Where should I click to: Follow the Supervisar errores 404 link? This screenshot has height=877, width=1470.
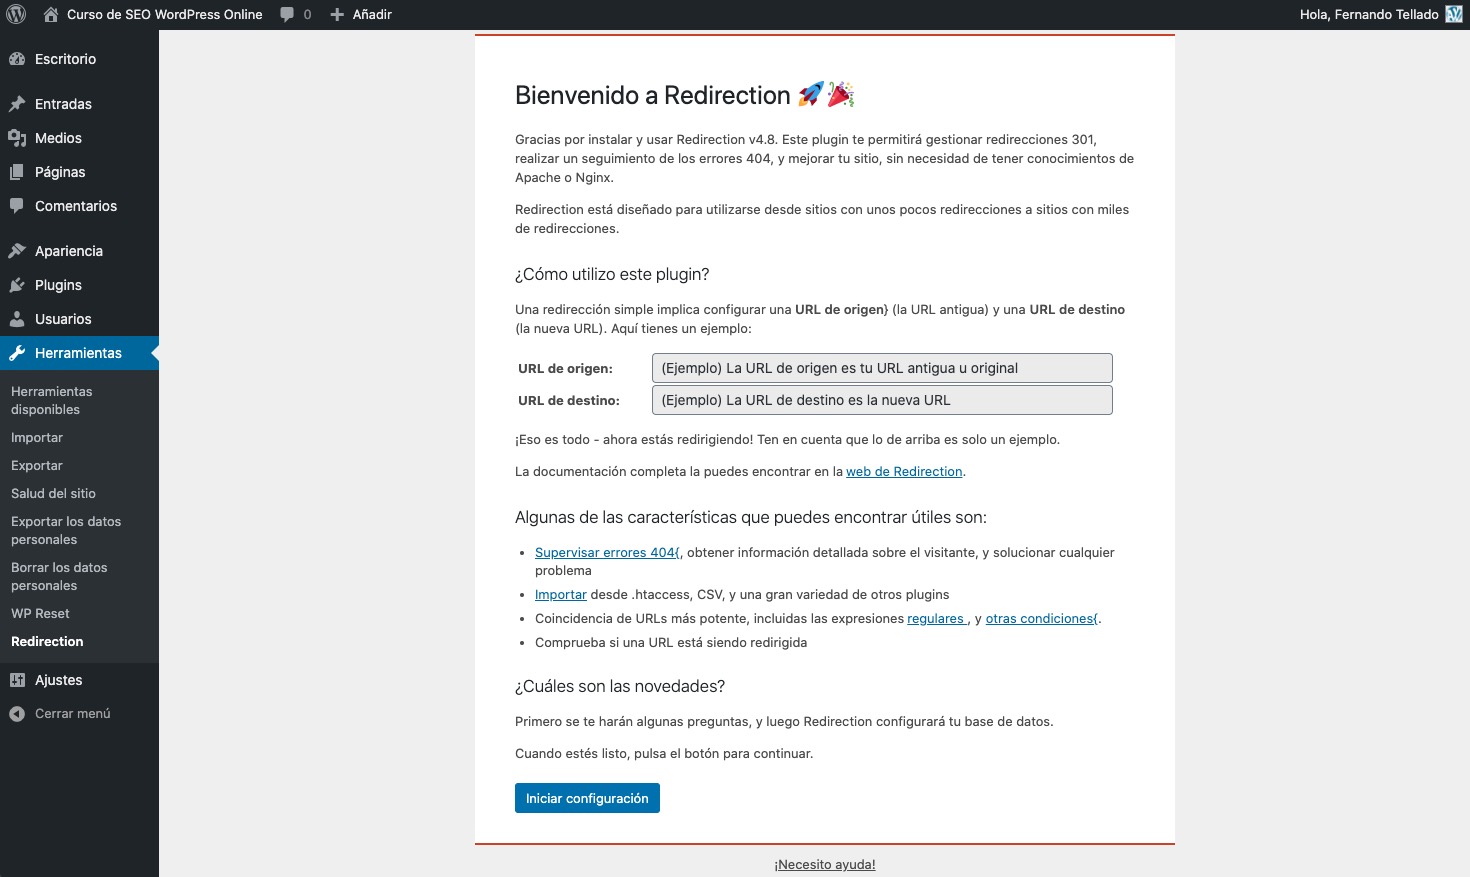pos(606,553)
